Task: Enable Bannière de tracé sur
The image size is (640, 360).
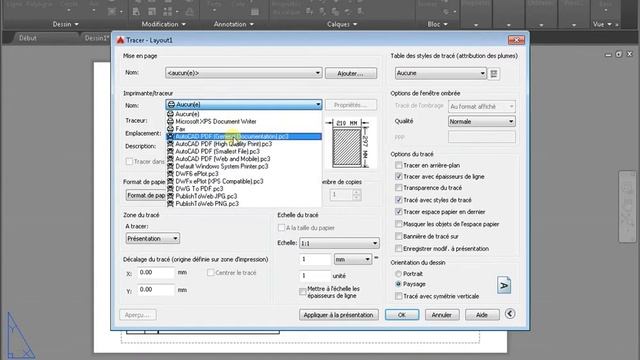Action: click(x=399, y=236)
